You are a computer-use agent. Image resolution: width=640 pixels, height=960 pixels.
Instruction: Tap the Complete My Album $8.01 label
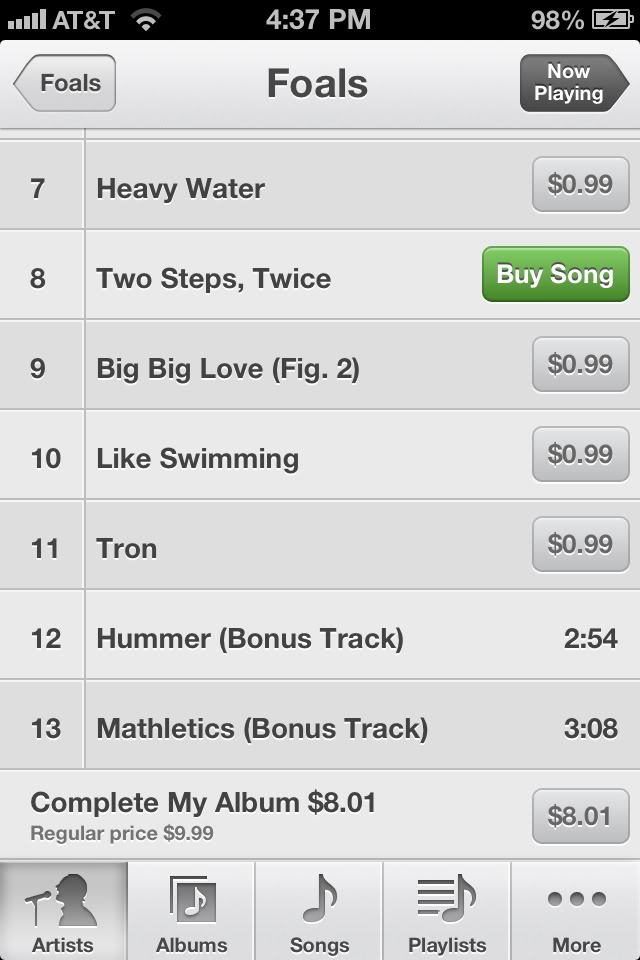[x=203, y=803]
